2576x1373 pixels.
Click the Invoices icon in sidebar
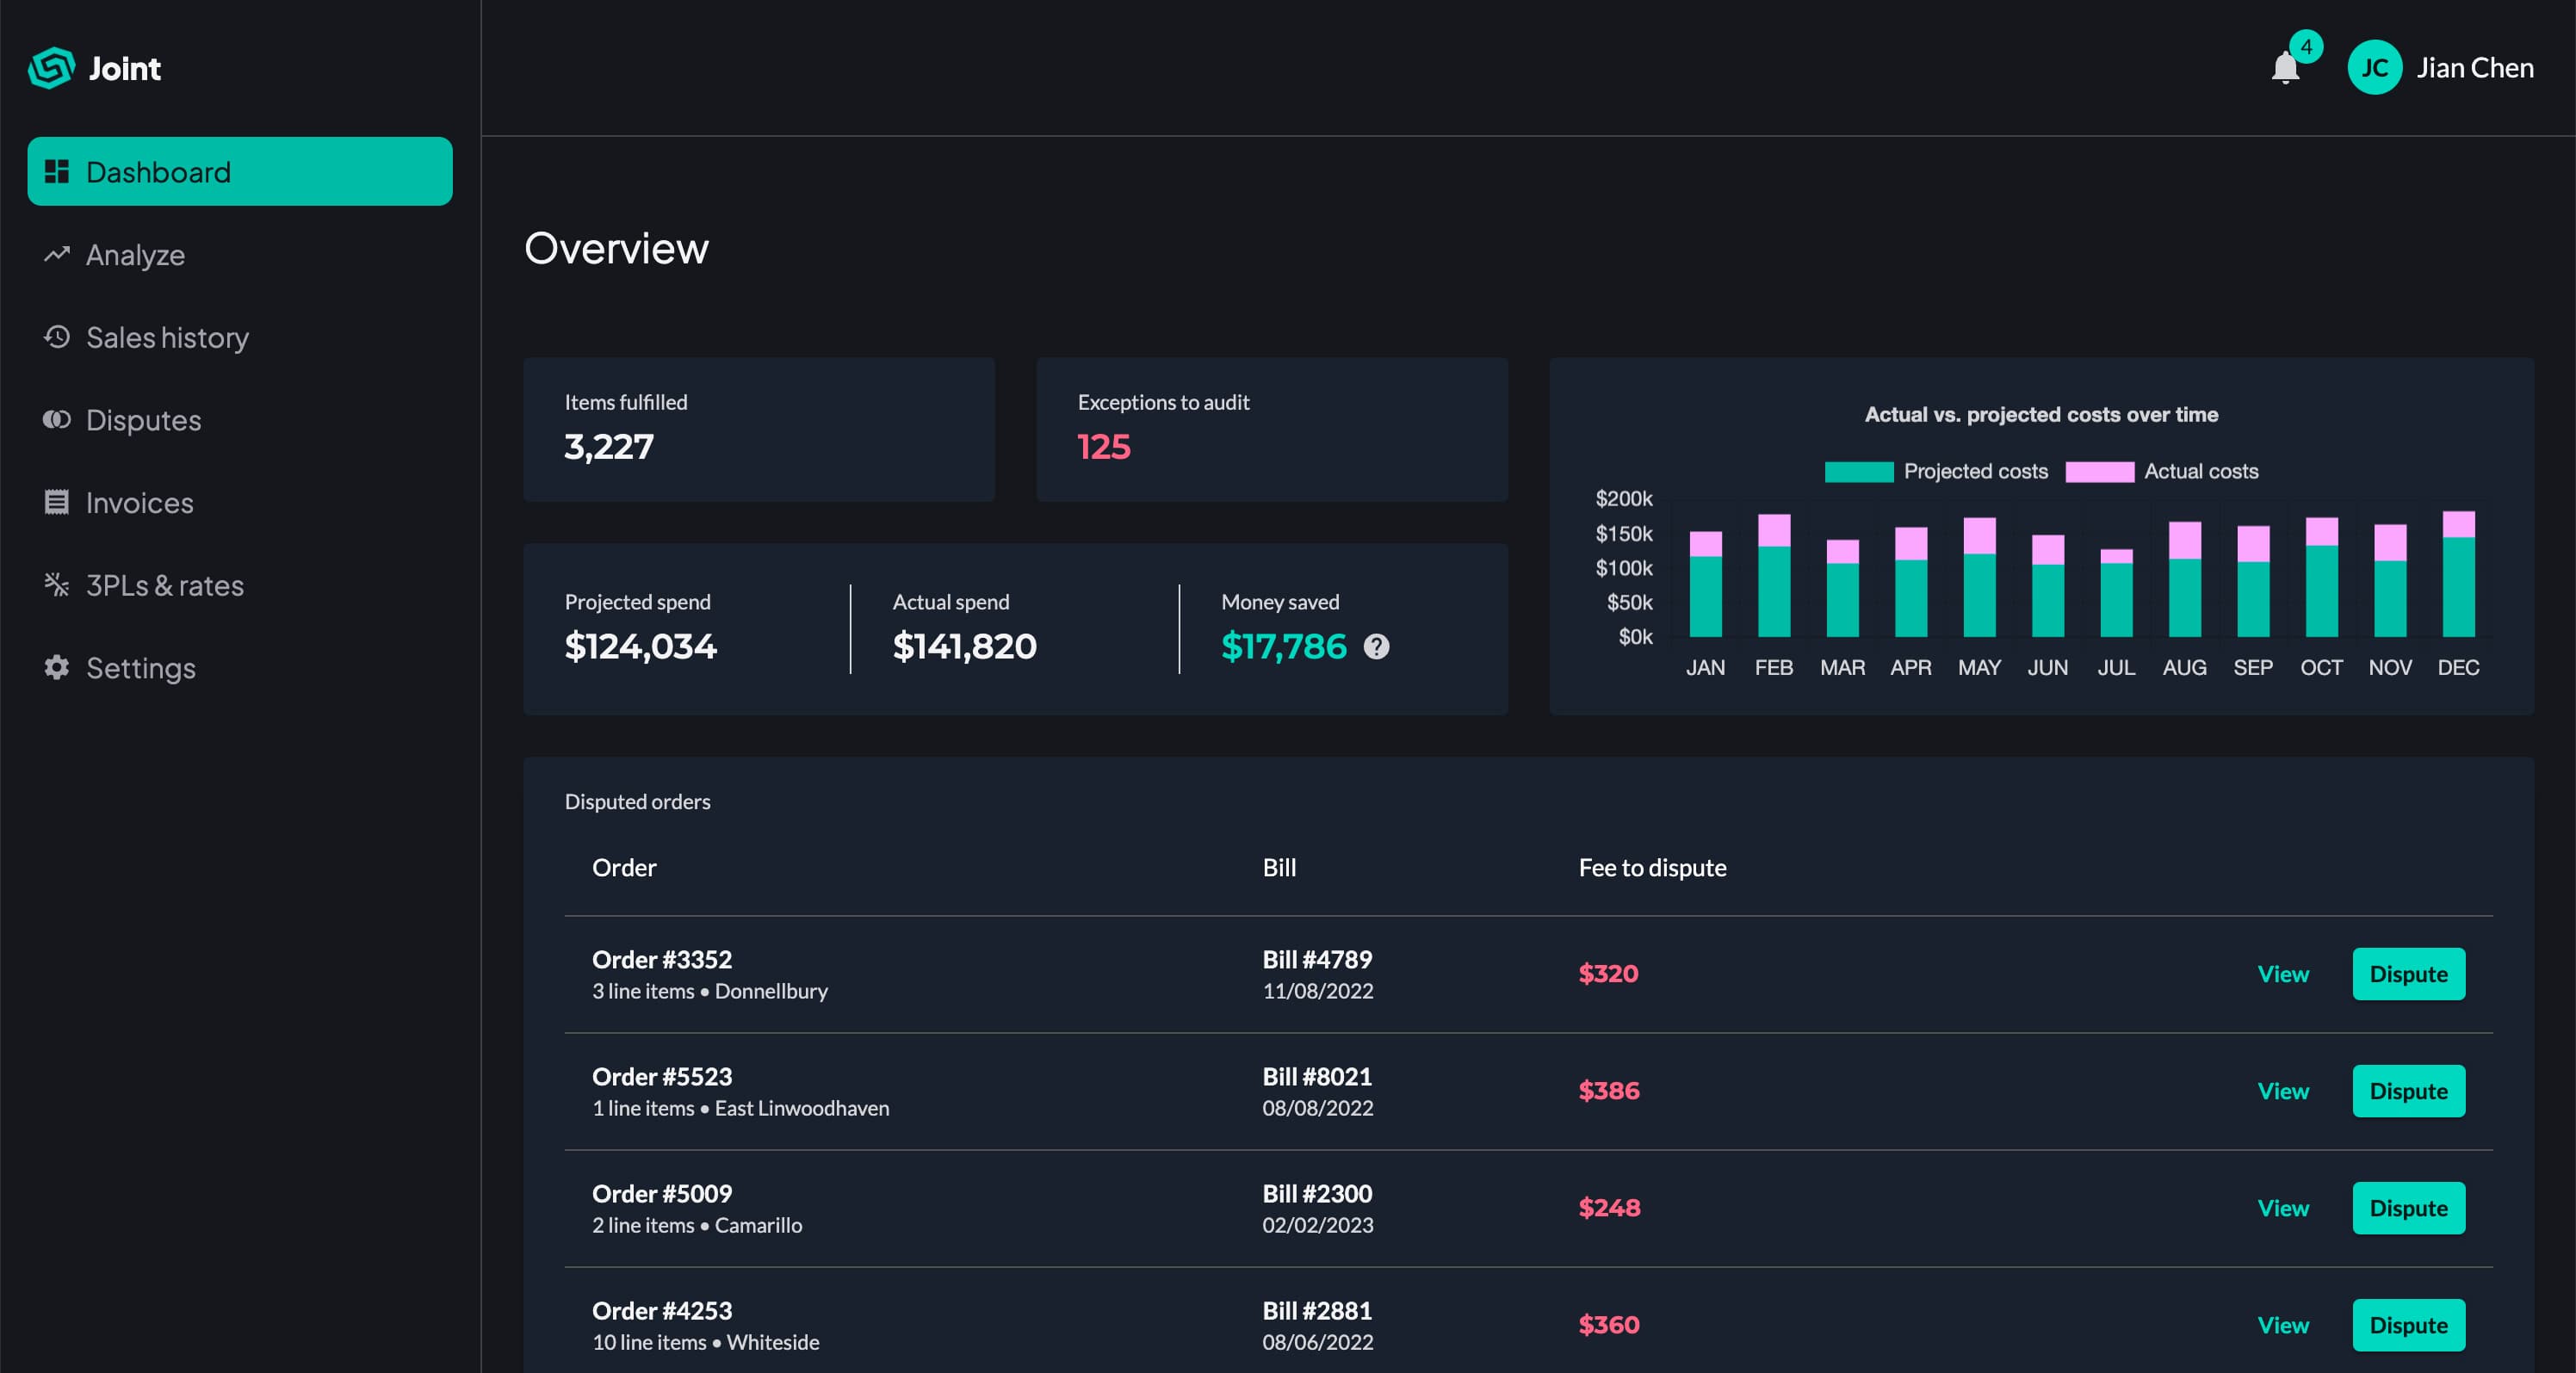57,503
